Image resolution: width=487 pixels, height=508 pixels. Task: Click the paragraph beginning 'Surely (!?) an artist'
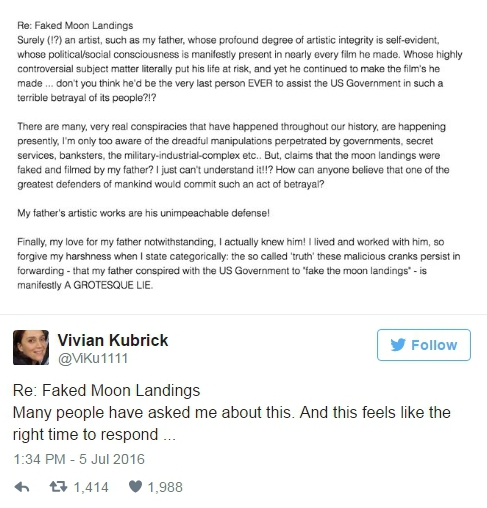click(240, 69)
